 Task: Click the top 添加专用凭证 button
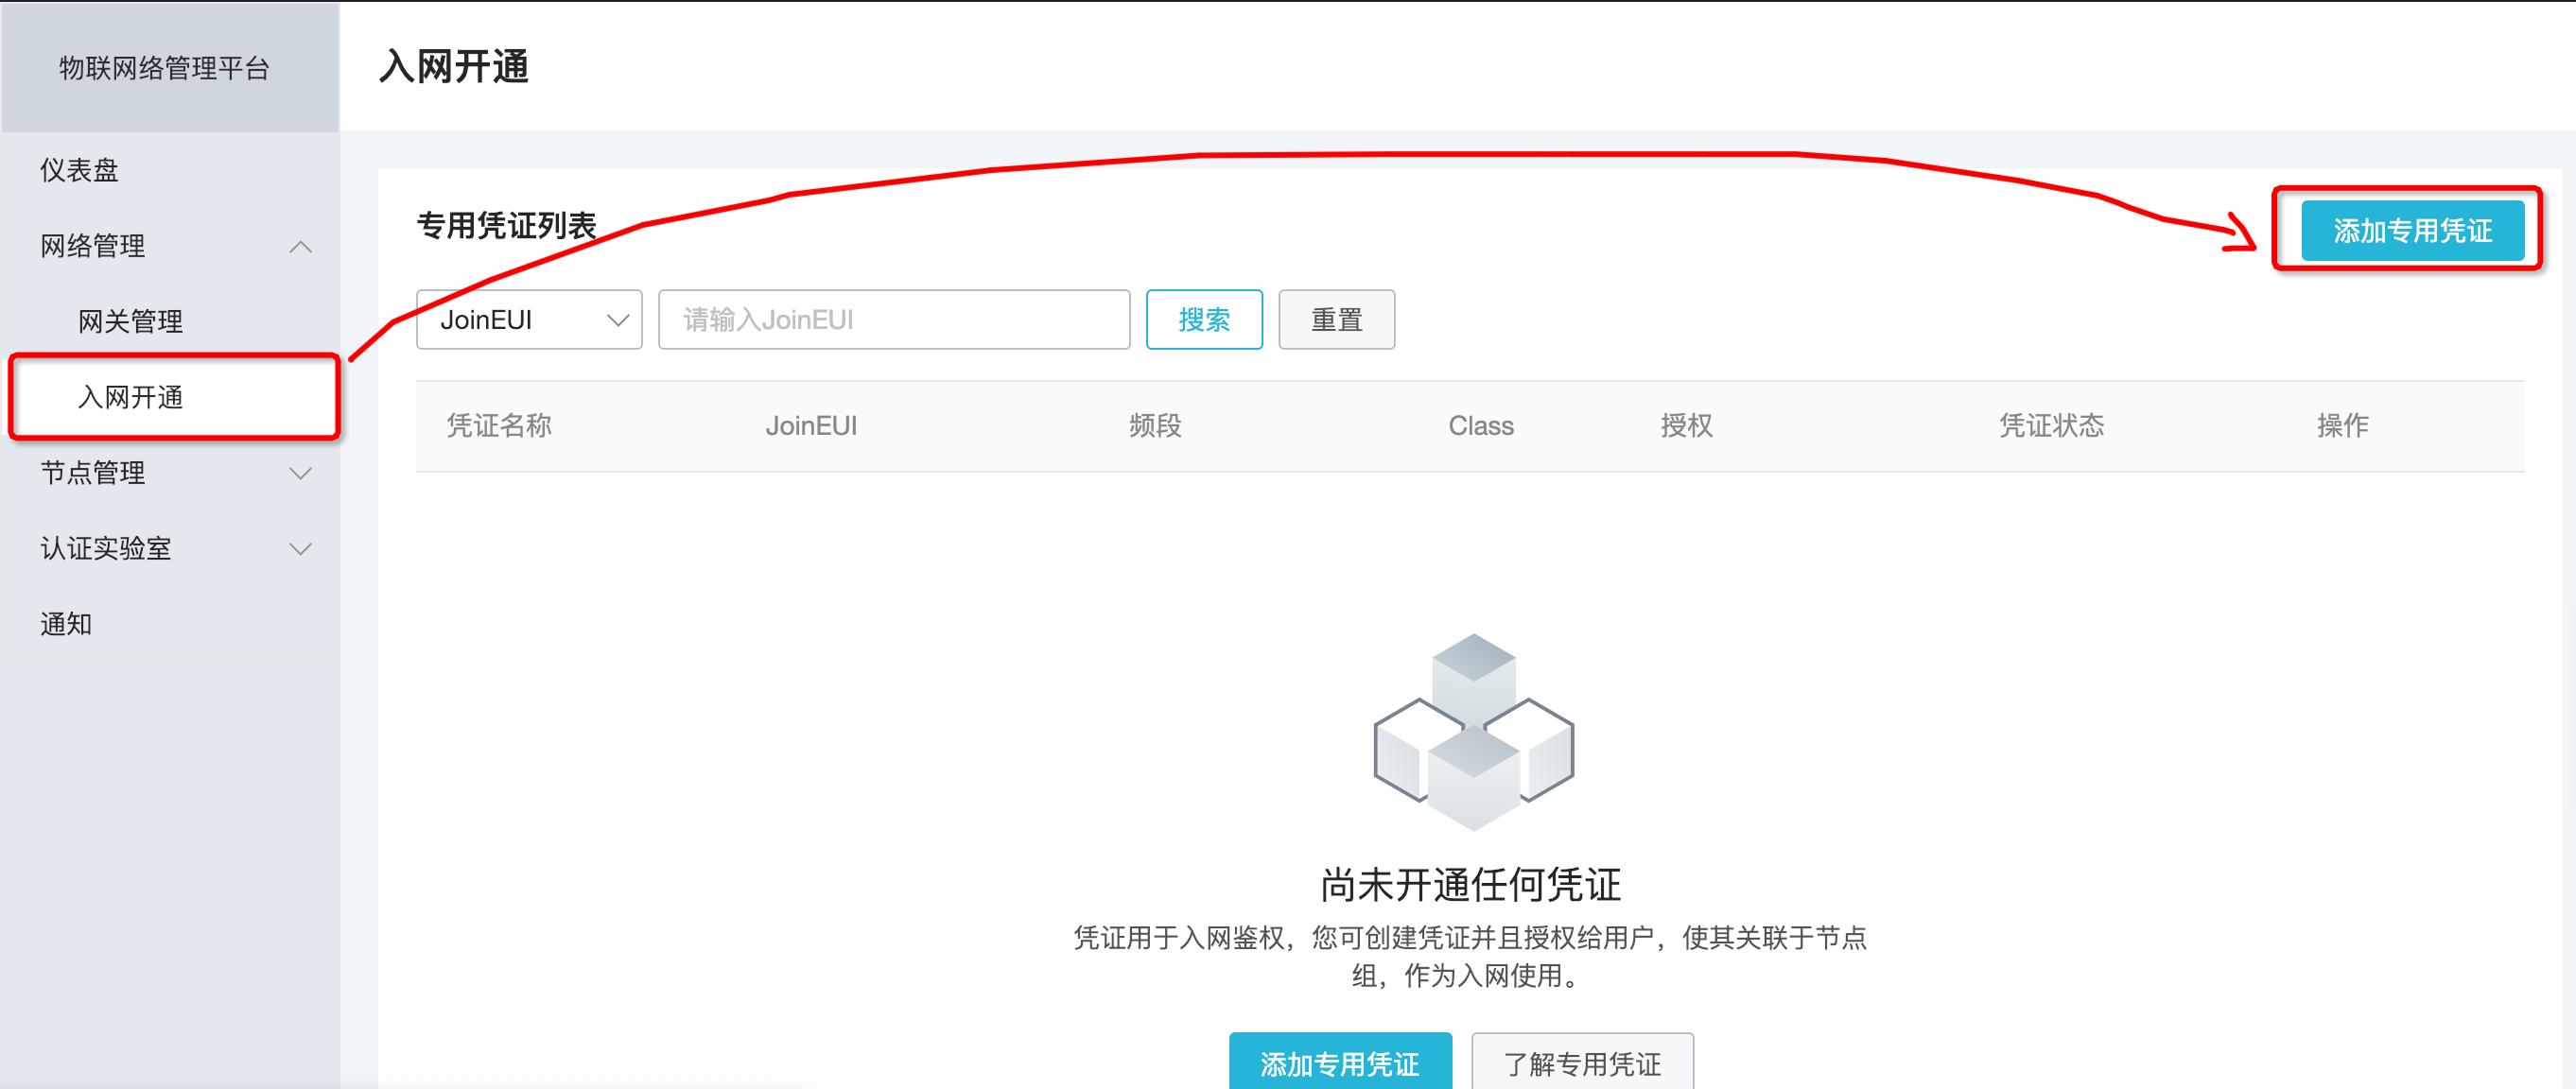[2411, 229]
